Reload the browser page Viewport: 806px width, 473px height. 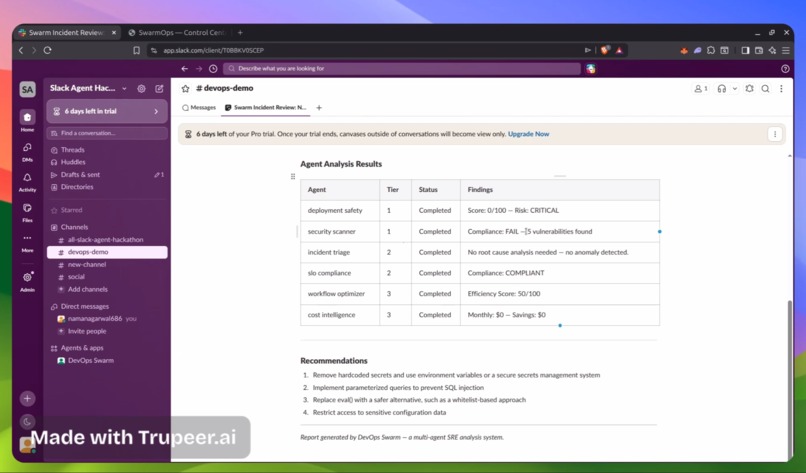point(48,50)
